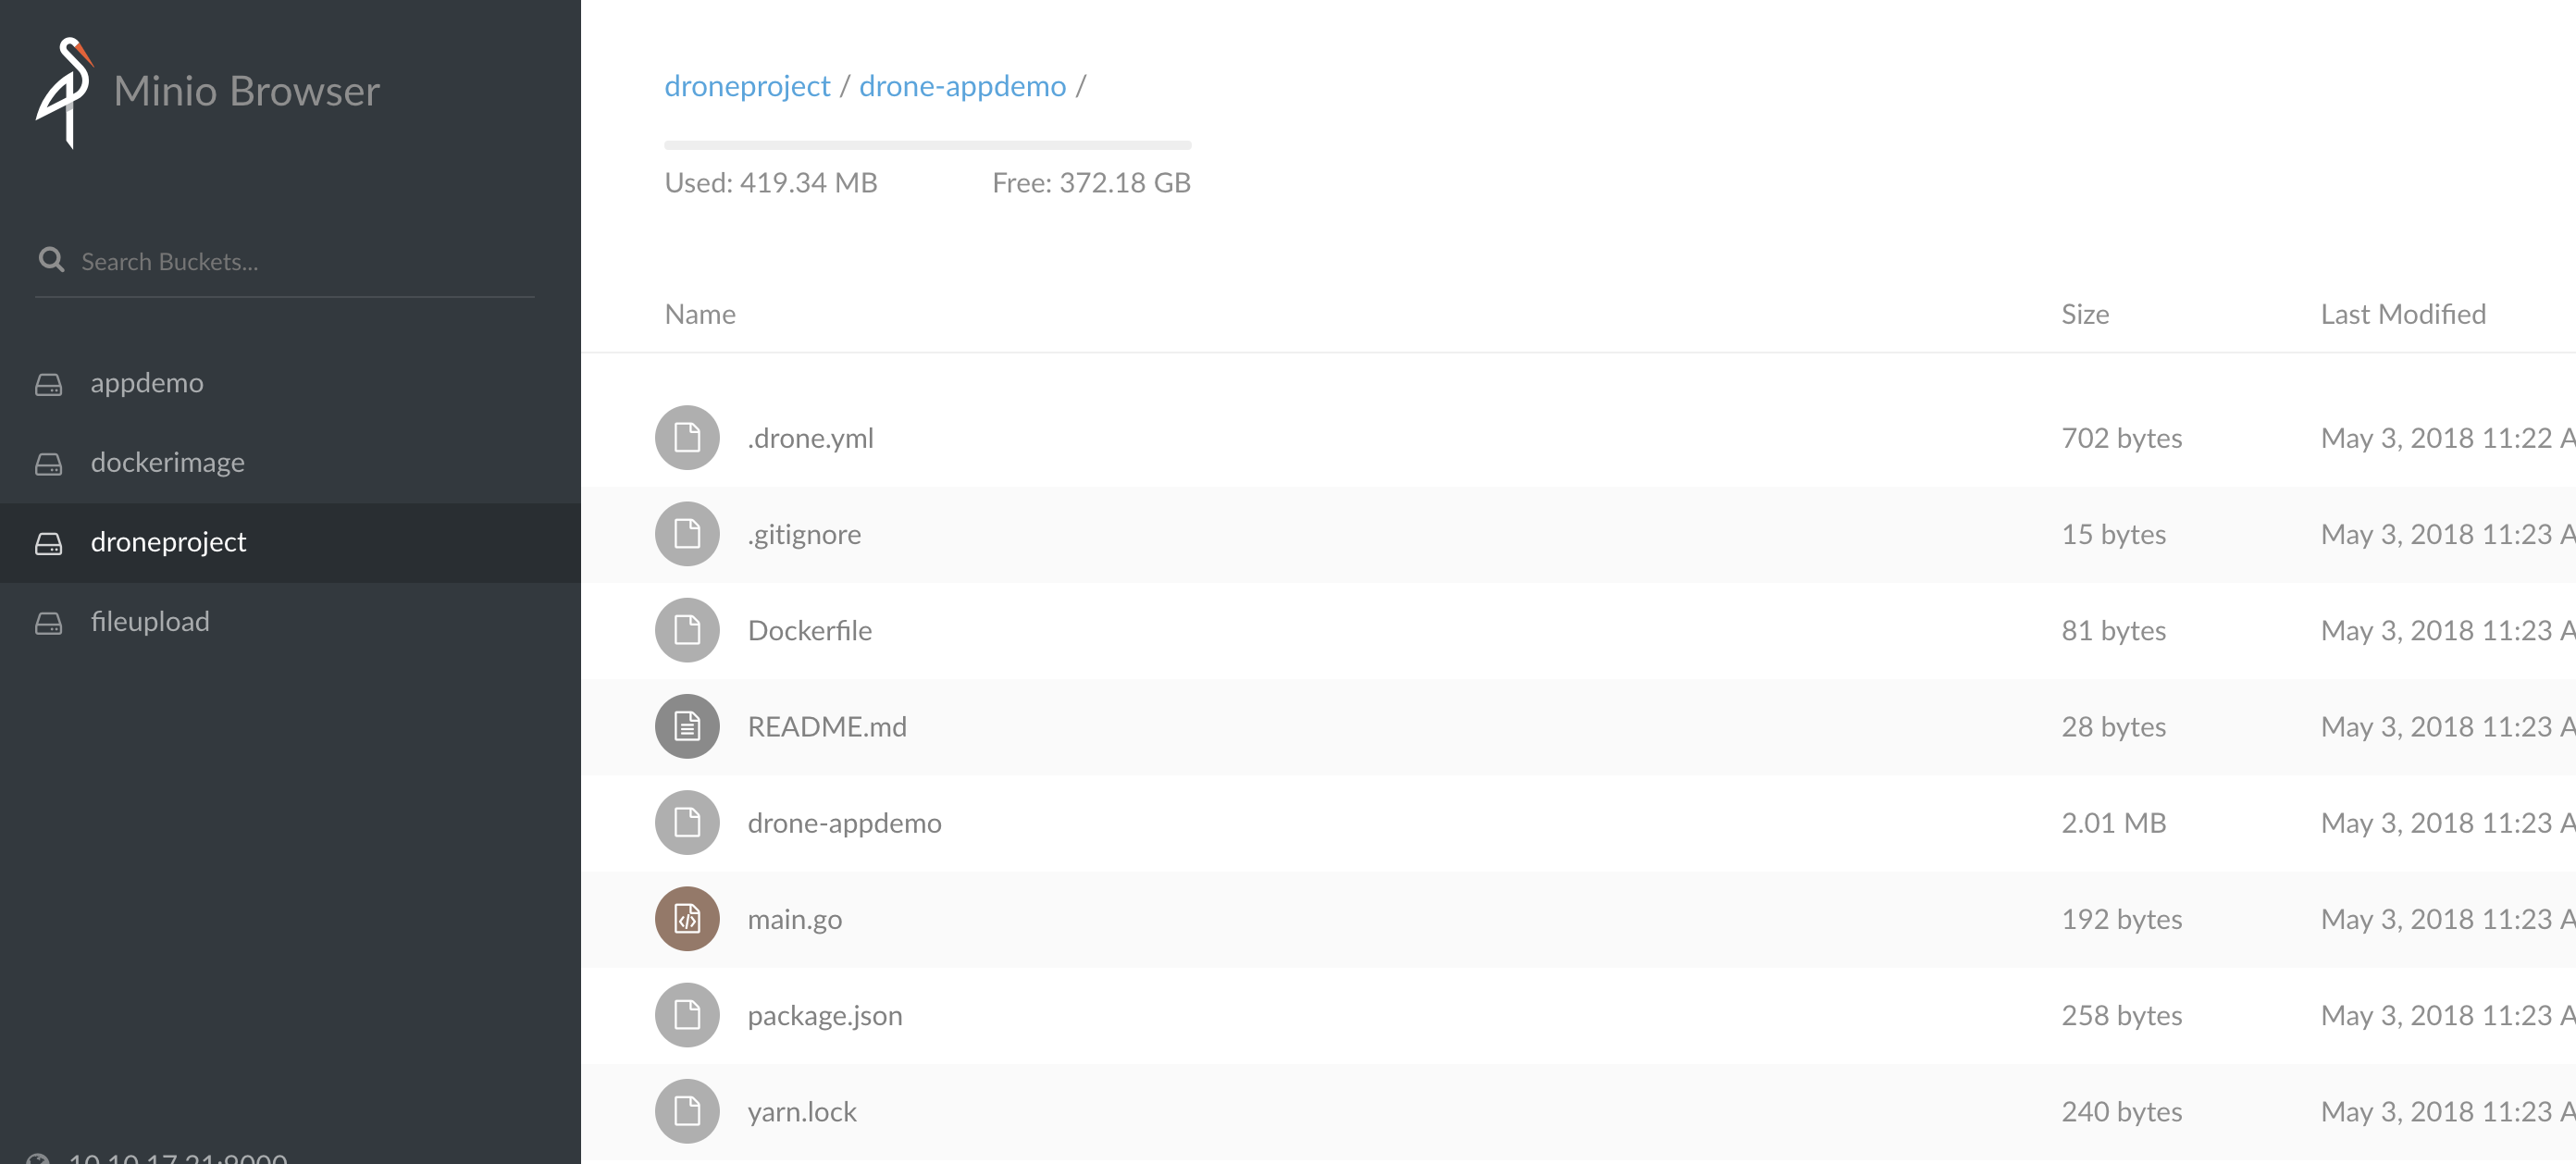Click drone-appdemo breadcrumb link
The width and height of the screenshot is (2576, 1164).
click(x=962, y=86)
